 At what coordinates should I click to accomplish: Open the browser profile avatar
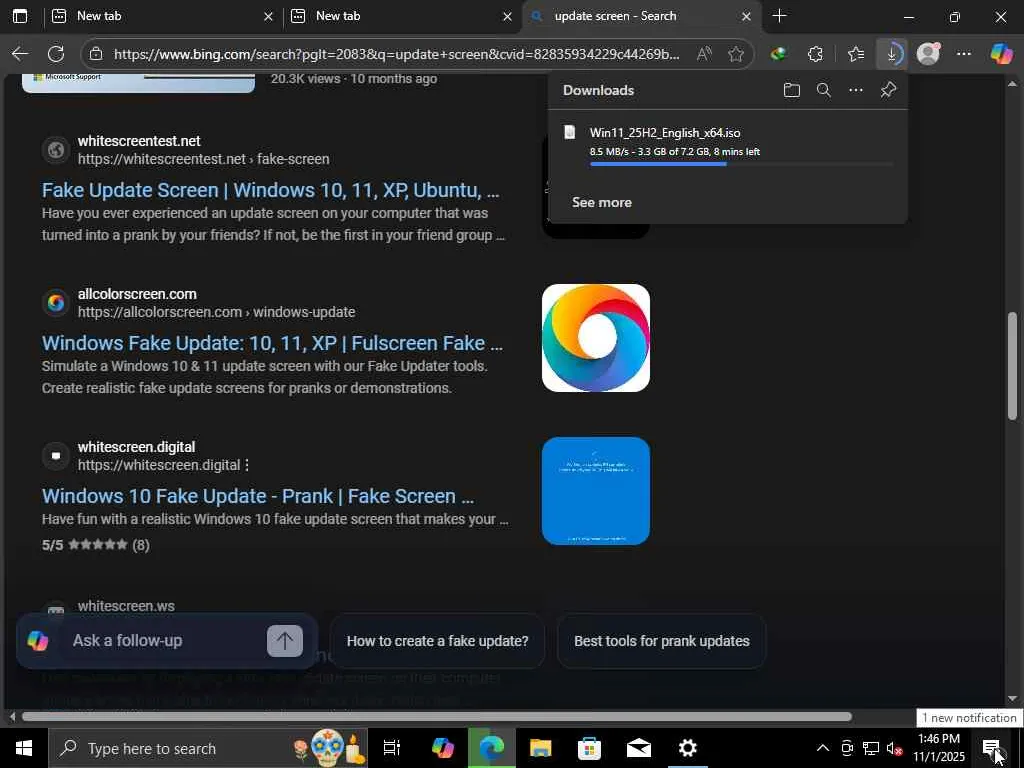click(x=928, y=54)
